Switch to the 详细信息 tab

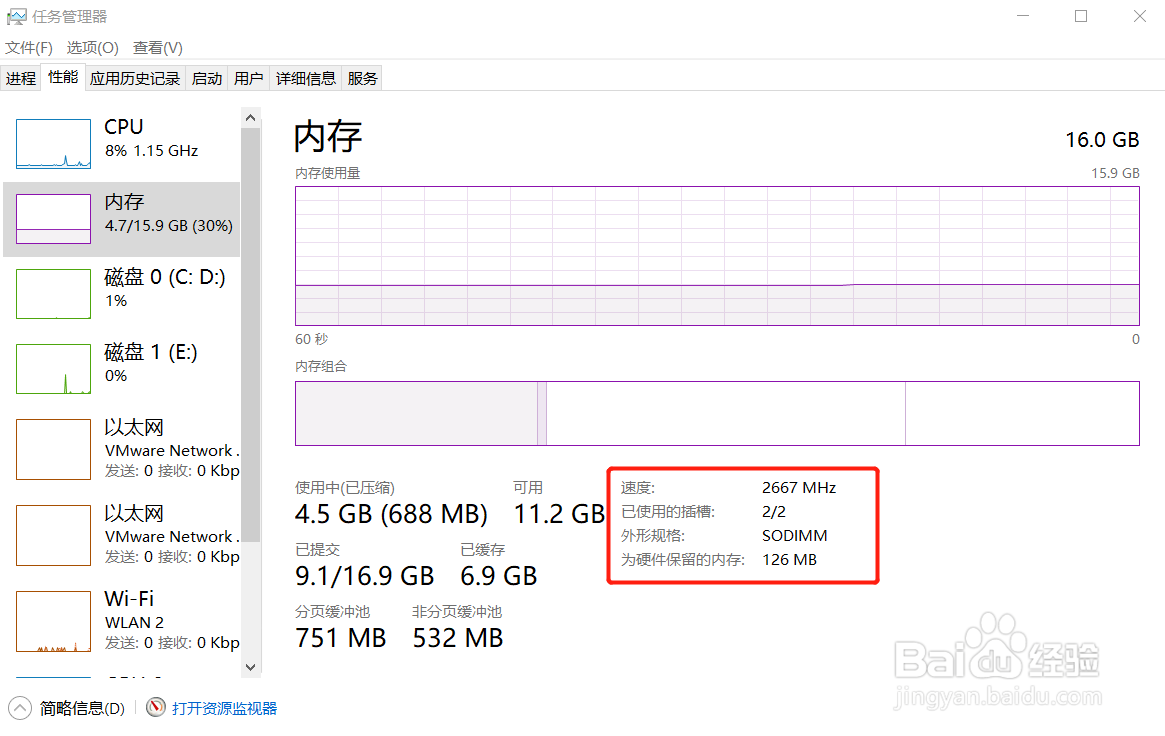click(x=305, y=78)
